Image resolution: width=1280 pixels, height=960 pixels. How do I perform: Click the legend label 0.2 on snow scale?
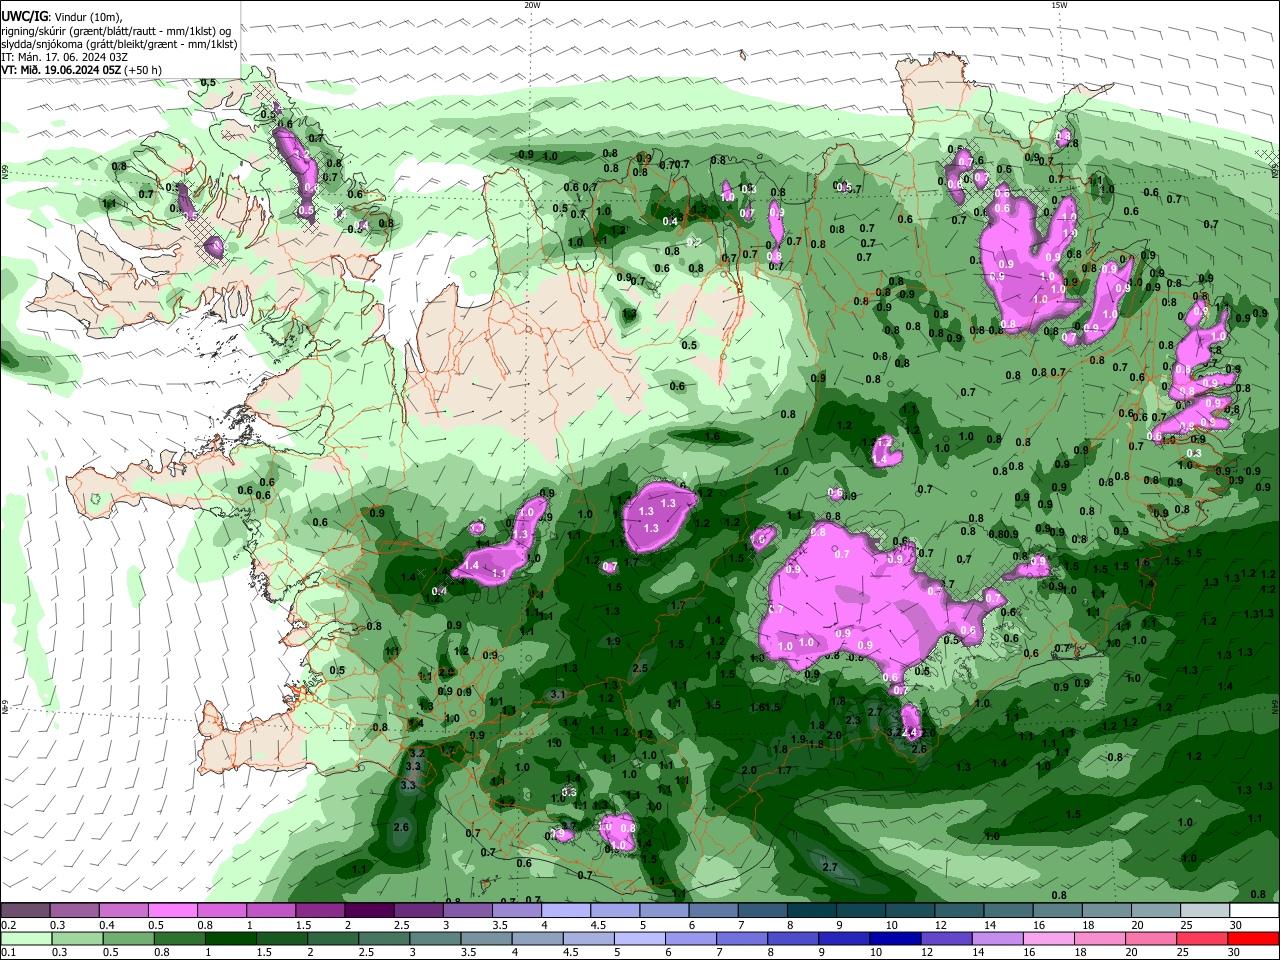coord(8,925)
